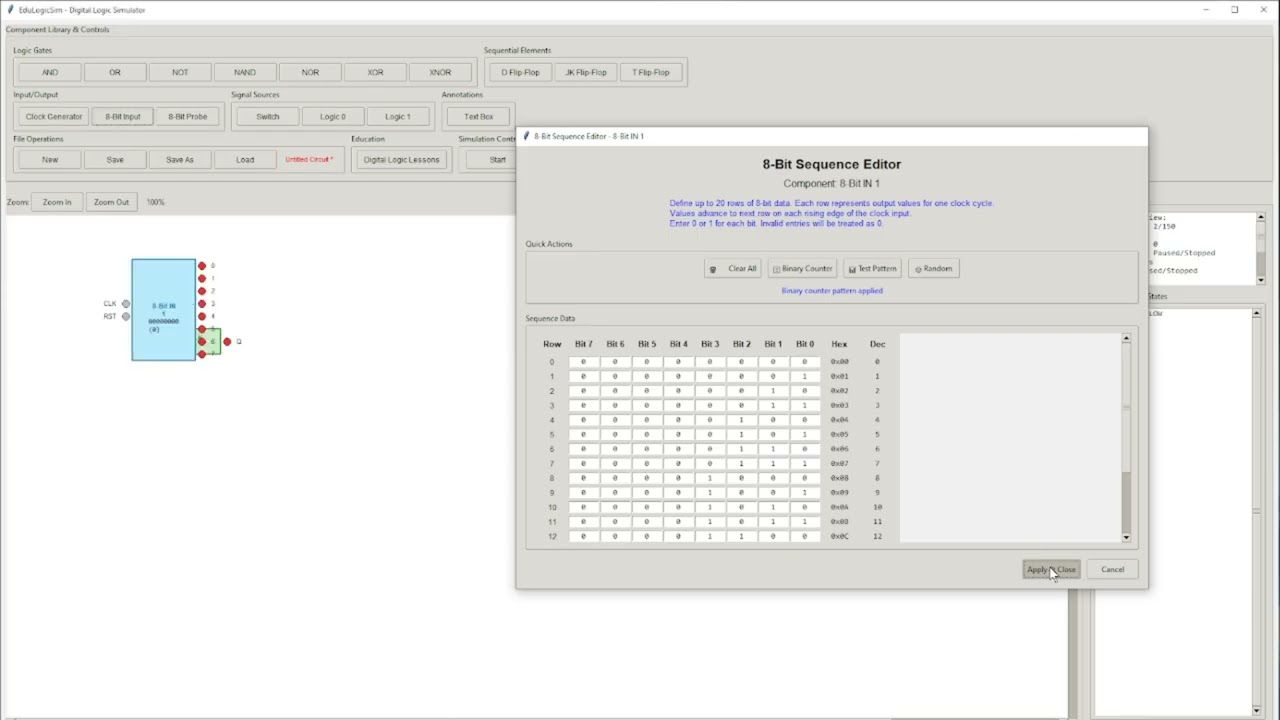This screenshot has width=1280, height=720.
Task: Add a Logic 0 signal source
Action: coord(332,116)
